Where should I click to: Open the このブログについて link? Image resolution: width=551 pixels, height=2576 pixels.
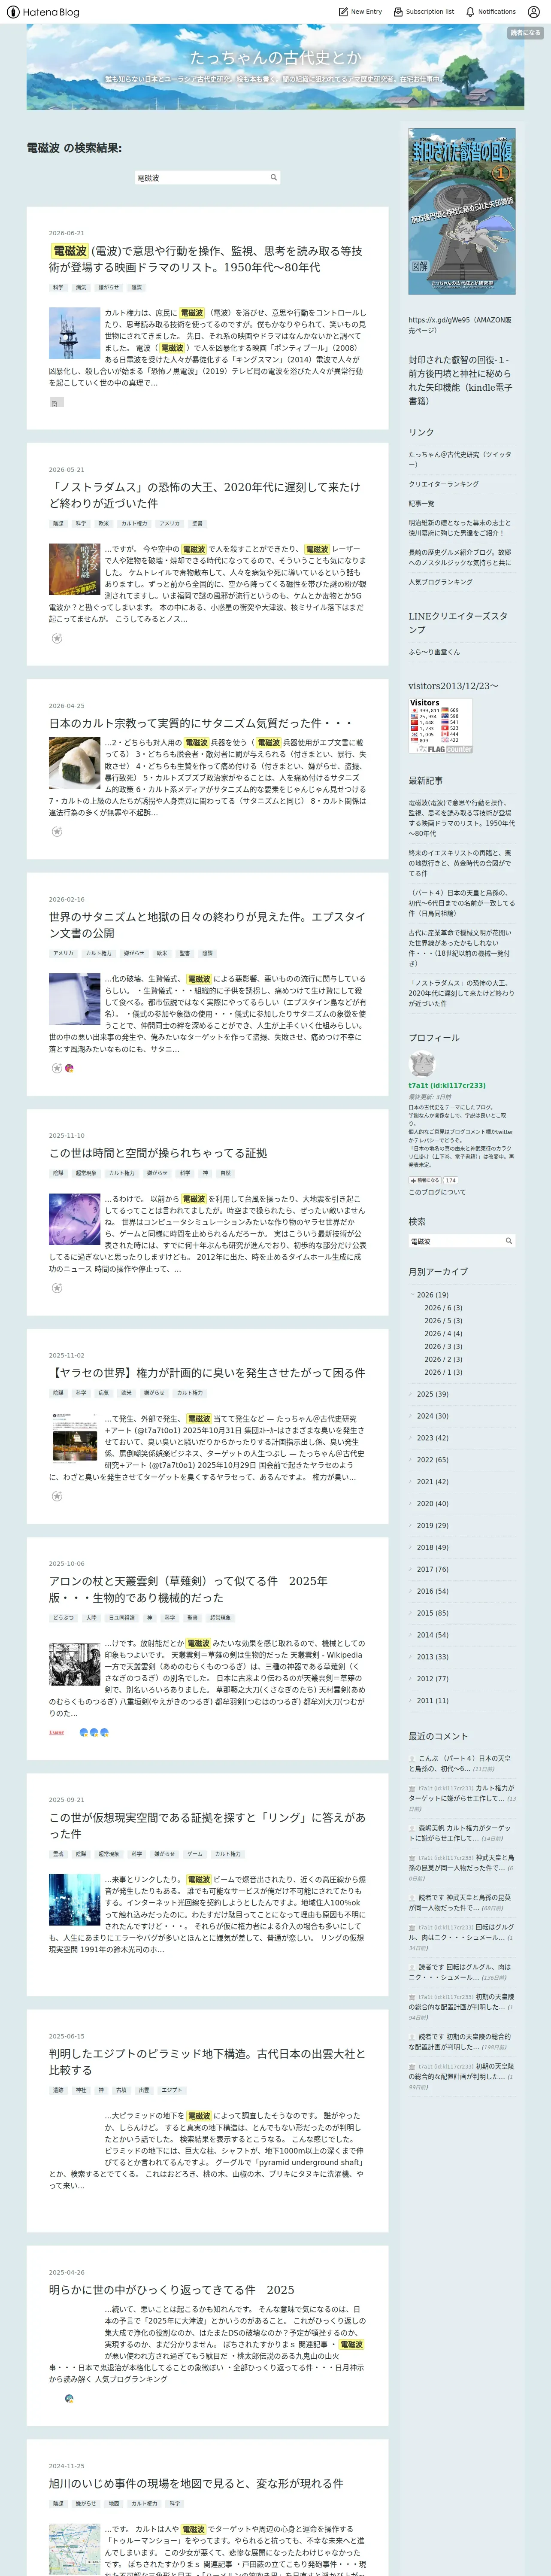click(437, 1192)
